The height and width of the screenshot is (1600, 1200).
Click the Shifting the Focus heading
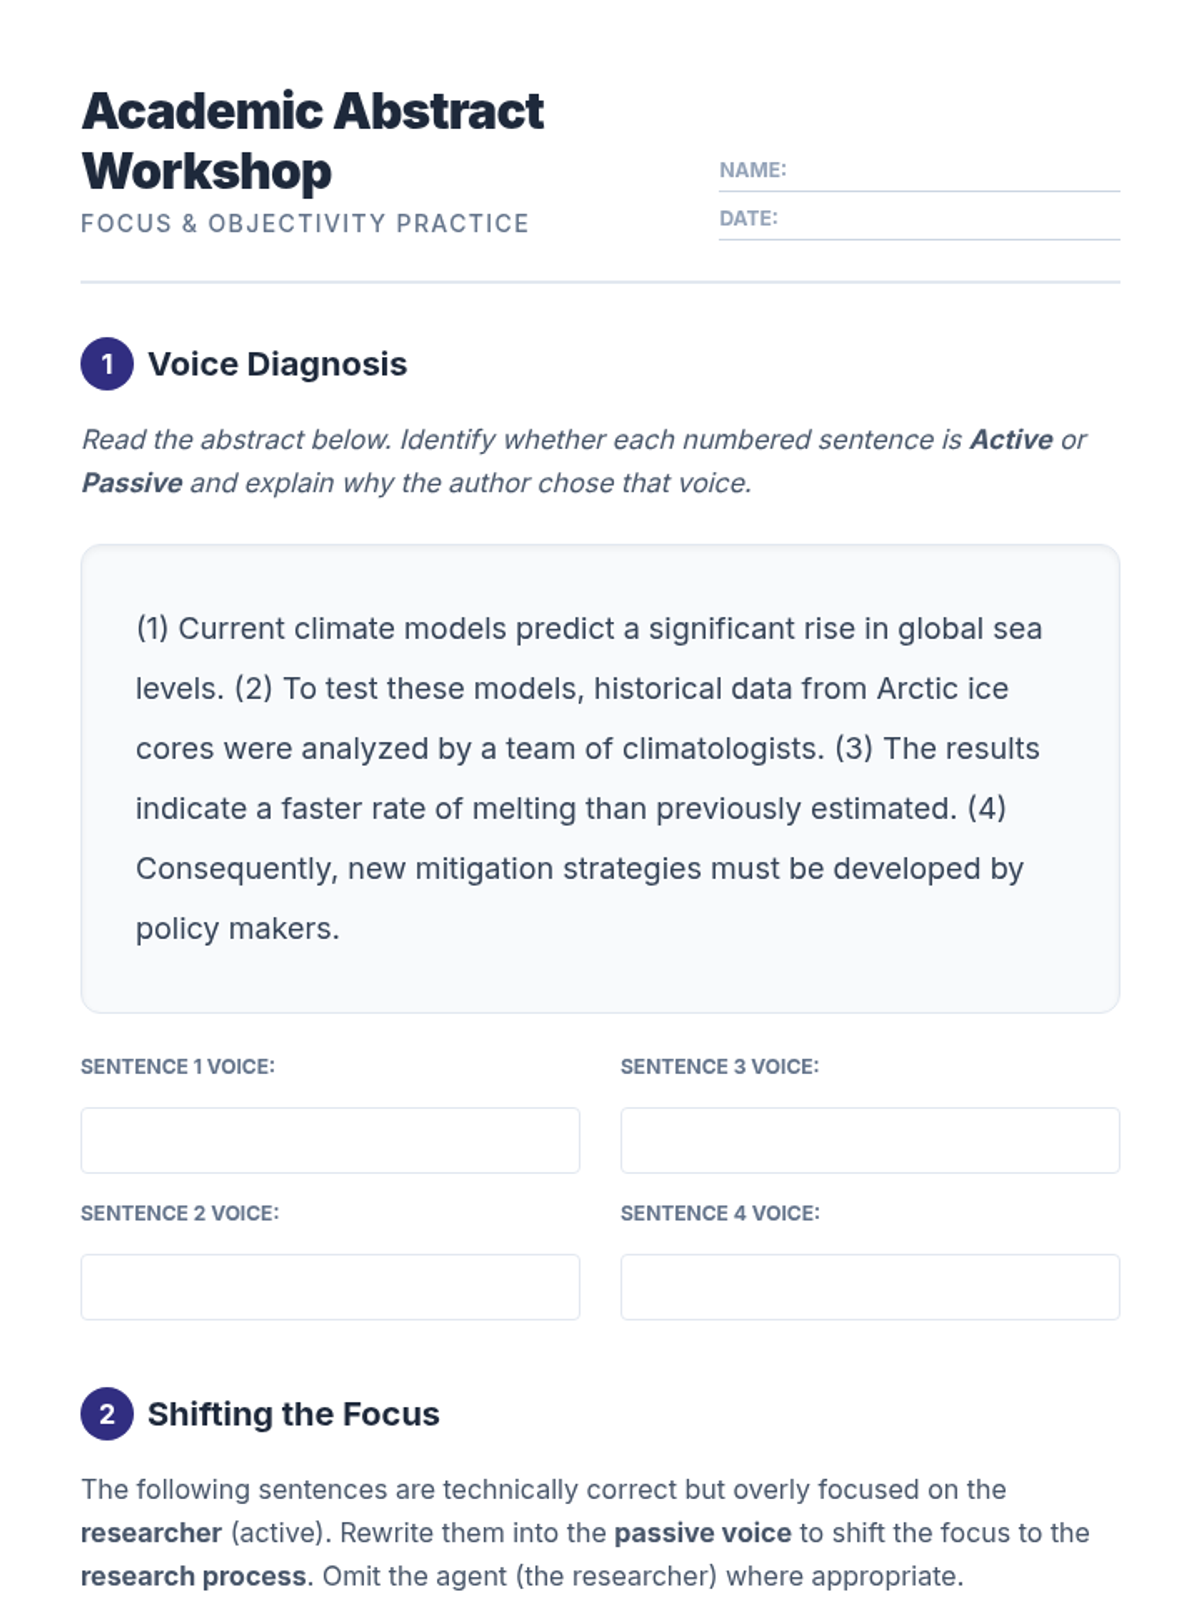tap(293, 1414)
